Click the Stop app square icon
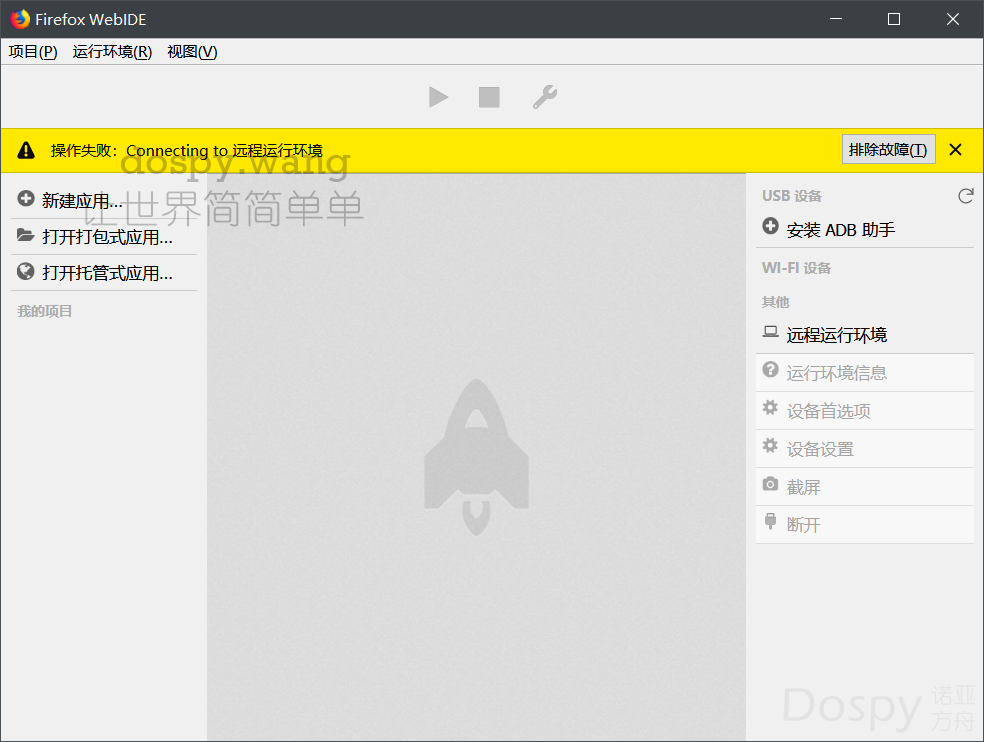The height and width of the screenshot is (742, 984). coord(489,97)
